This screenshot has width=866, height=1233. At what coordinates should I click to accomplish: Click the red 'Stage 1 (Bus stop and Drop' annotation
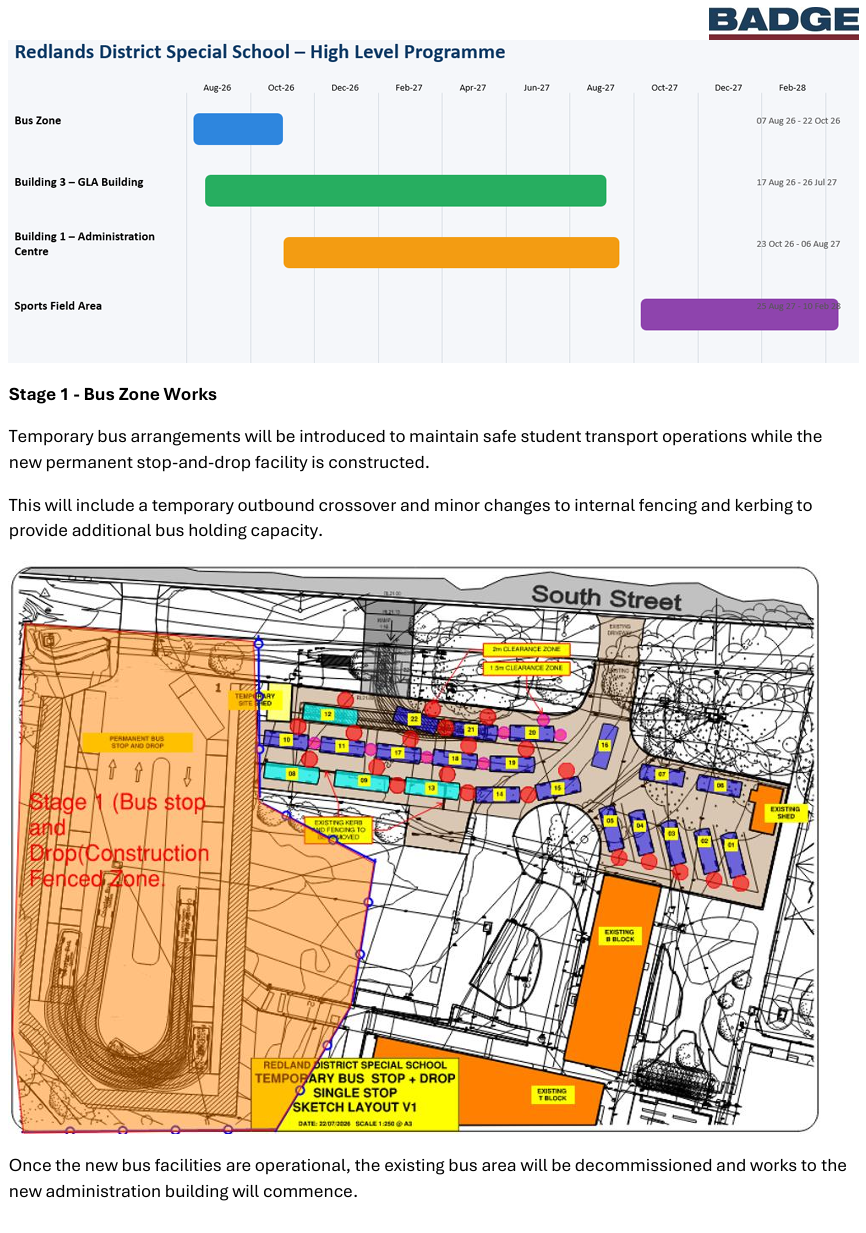click(x=120, y=840)
